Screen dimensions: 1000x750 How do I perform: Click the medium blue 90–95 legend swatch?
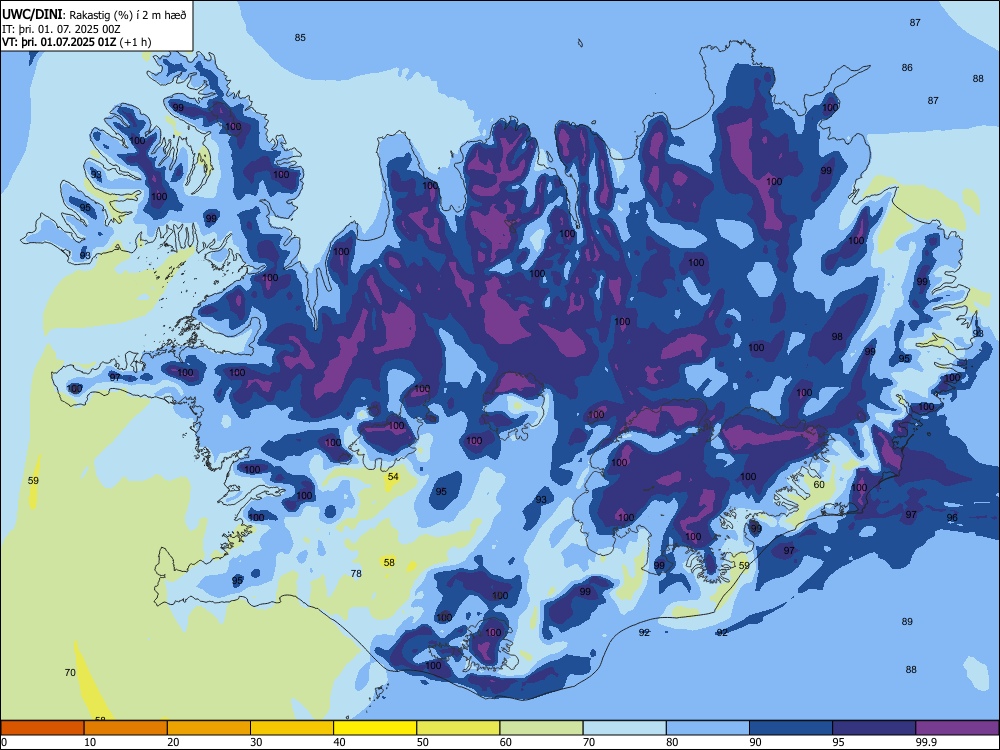(x=791, y=728)
